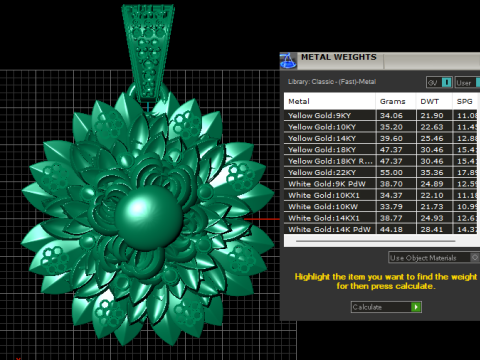
Task: Select the White Gold:10KX1 row
Action: point(381,195)
